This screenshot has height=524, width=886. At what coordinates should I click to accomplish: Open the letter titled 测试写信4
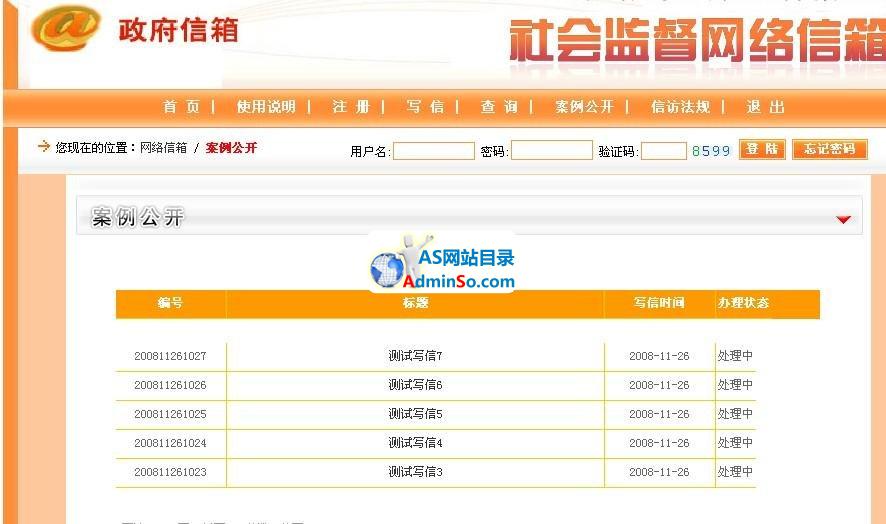(x=415, y=443)
